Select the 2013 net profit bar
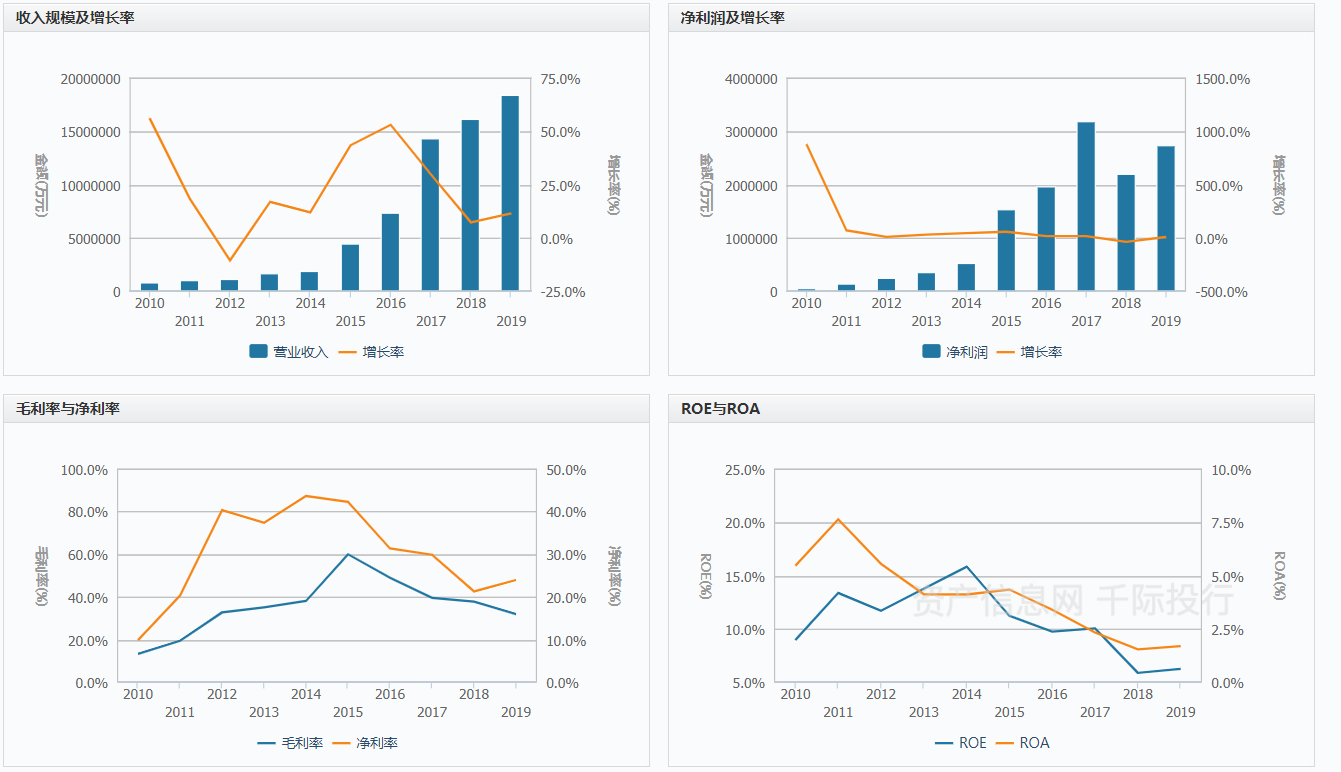Viewport: 1341px width, 772px height. pyautogui.click(x=926, y=283)
